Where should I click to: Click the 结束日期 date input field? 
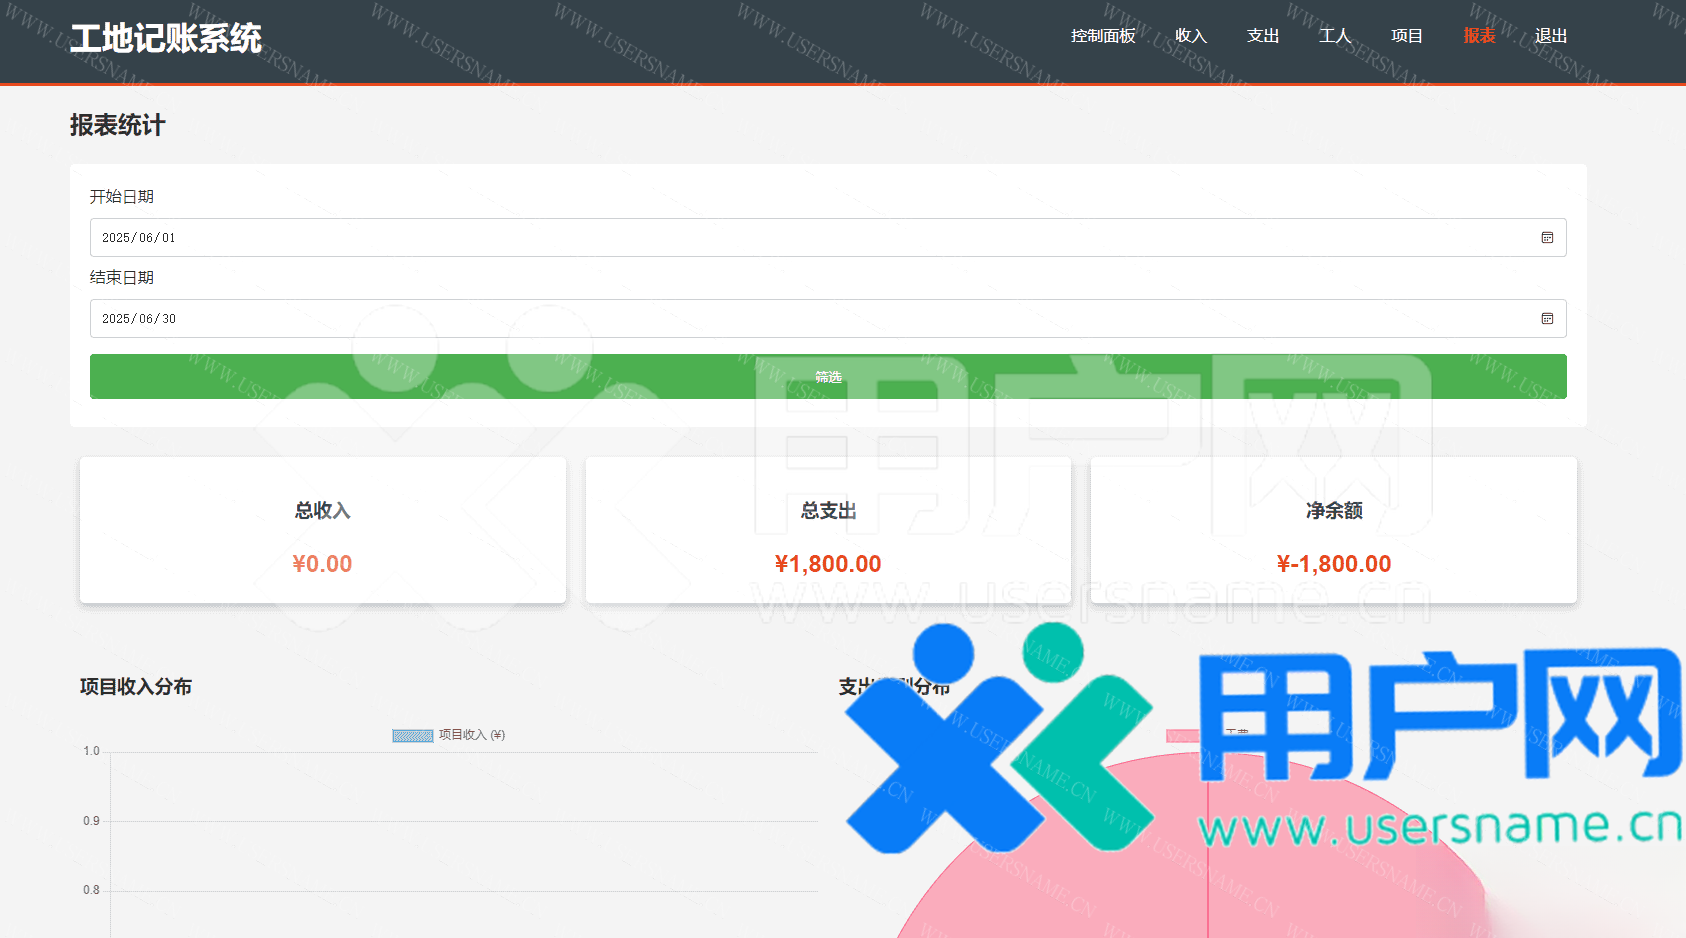pyautogui.click(x=828, y=319)
